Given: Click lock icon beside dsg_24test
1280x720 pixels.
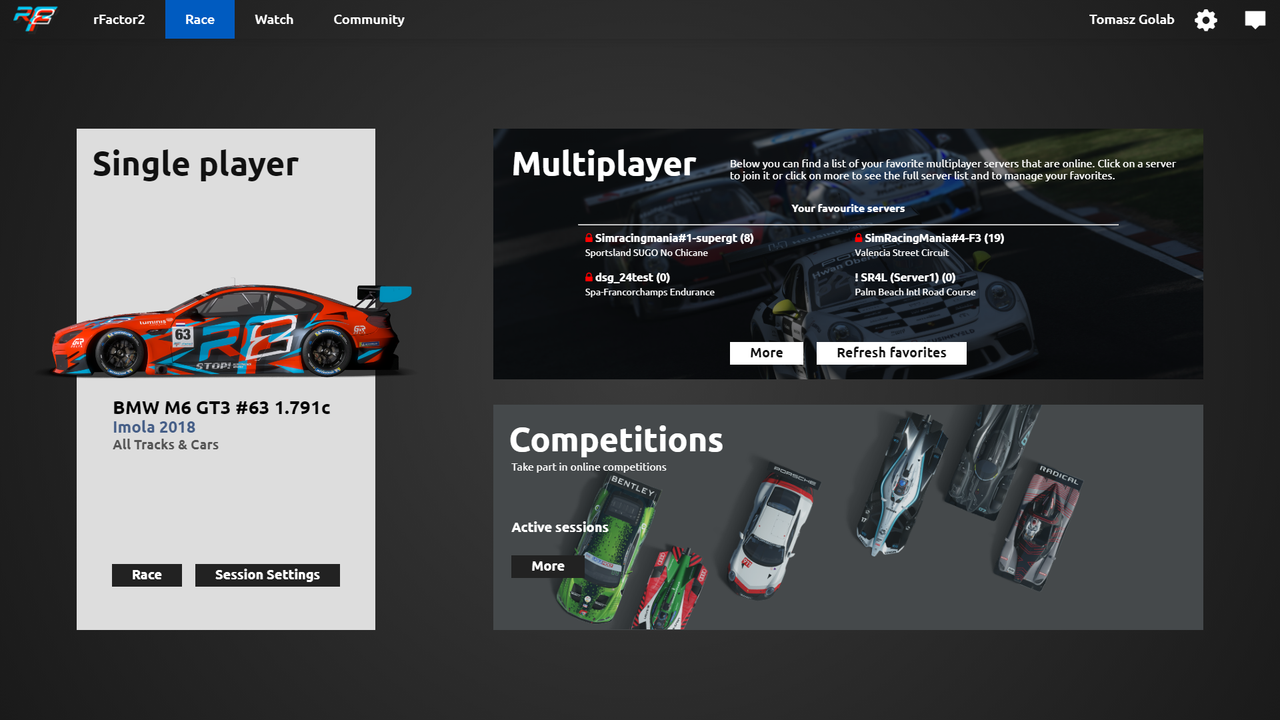Looking at the screenshot, I should click(x=589, y=277).
